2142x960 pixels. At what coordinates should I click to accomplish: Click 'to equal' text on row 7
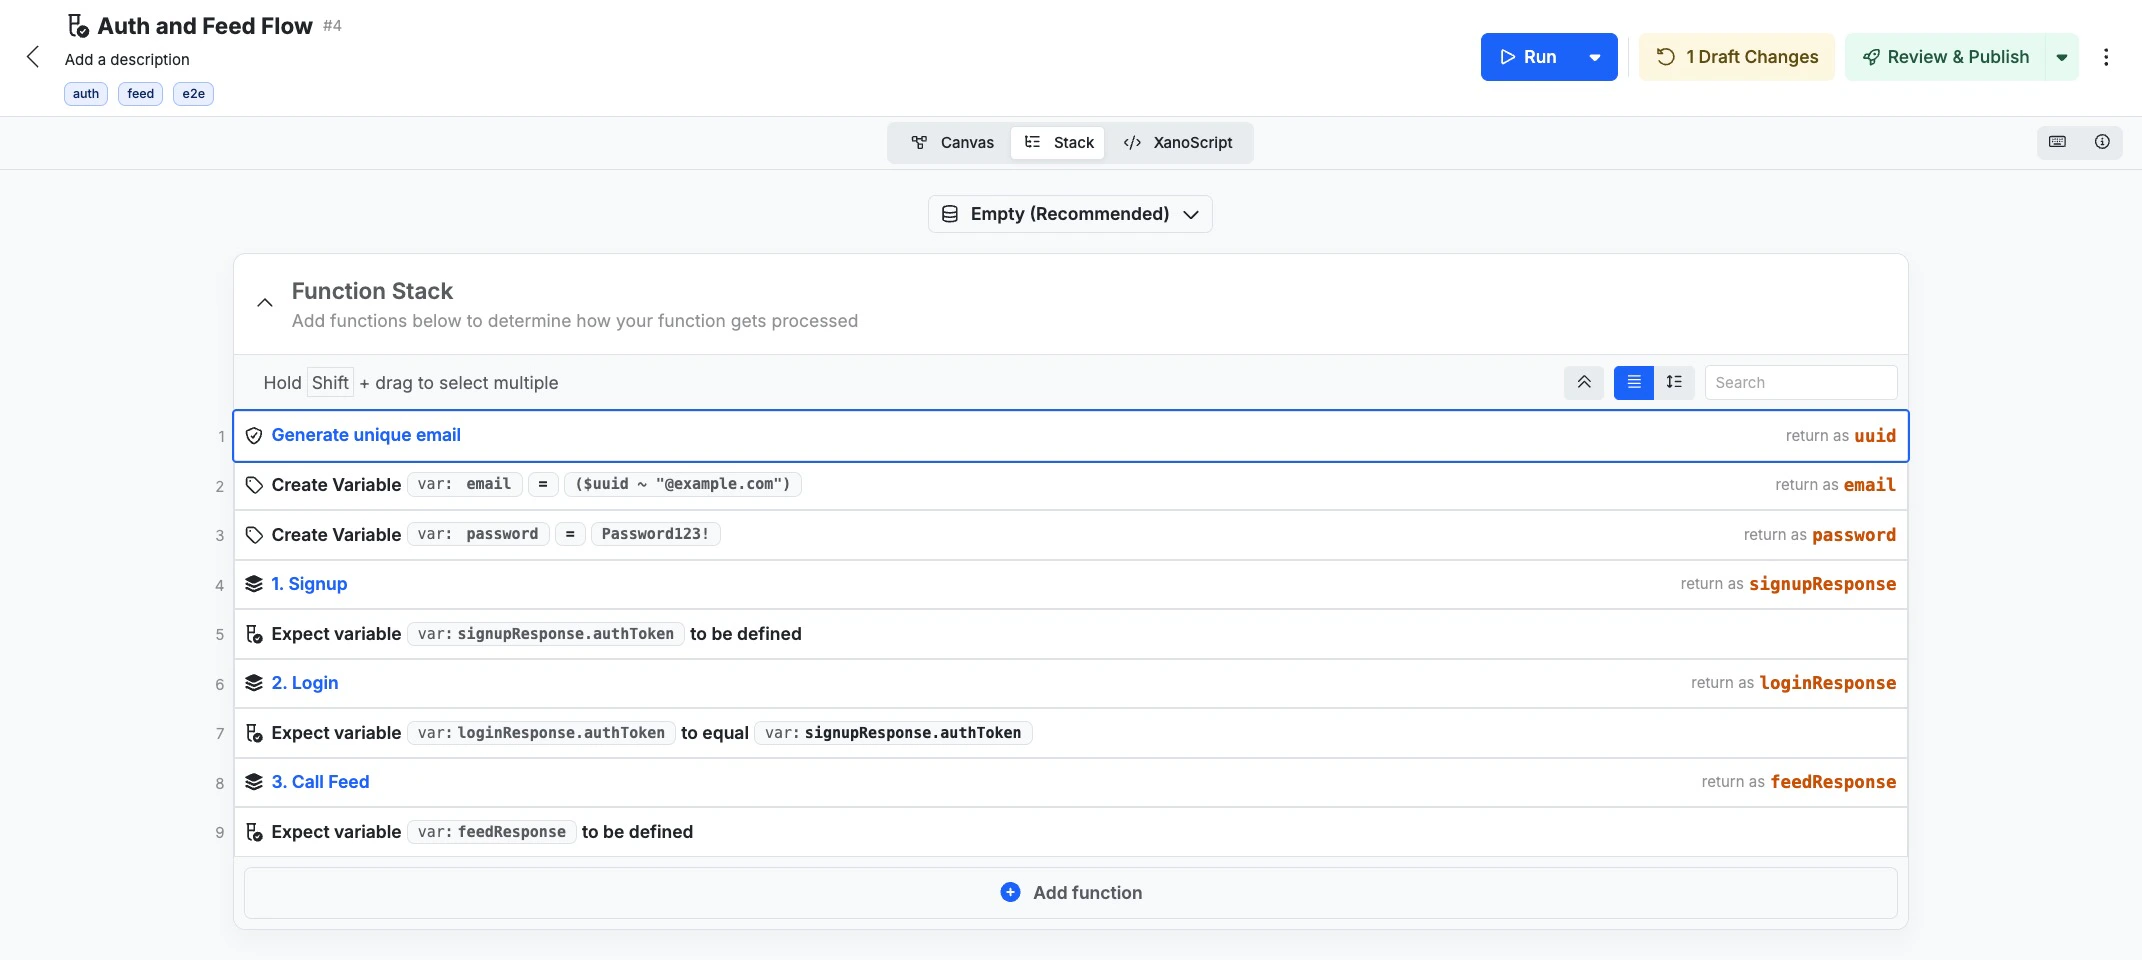pos(715,733)
